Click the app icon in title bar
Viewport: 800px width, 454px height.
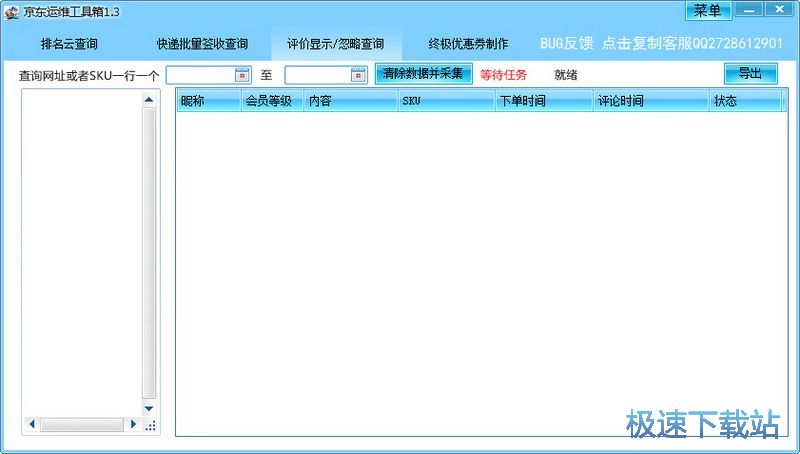11,11
